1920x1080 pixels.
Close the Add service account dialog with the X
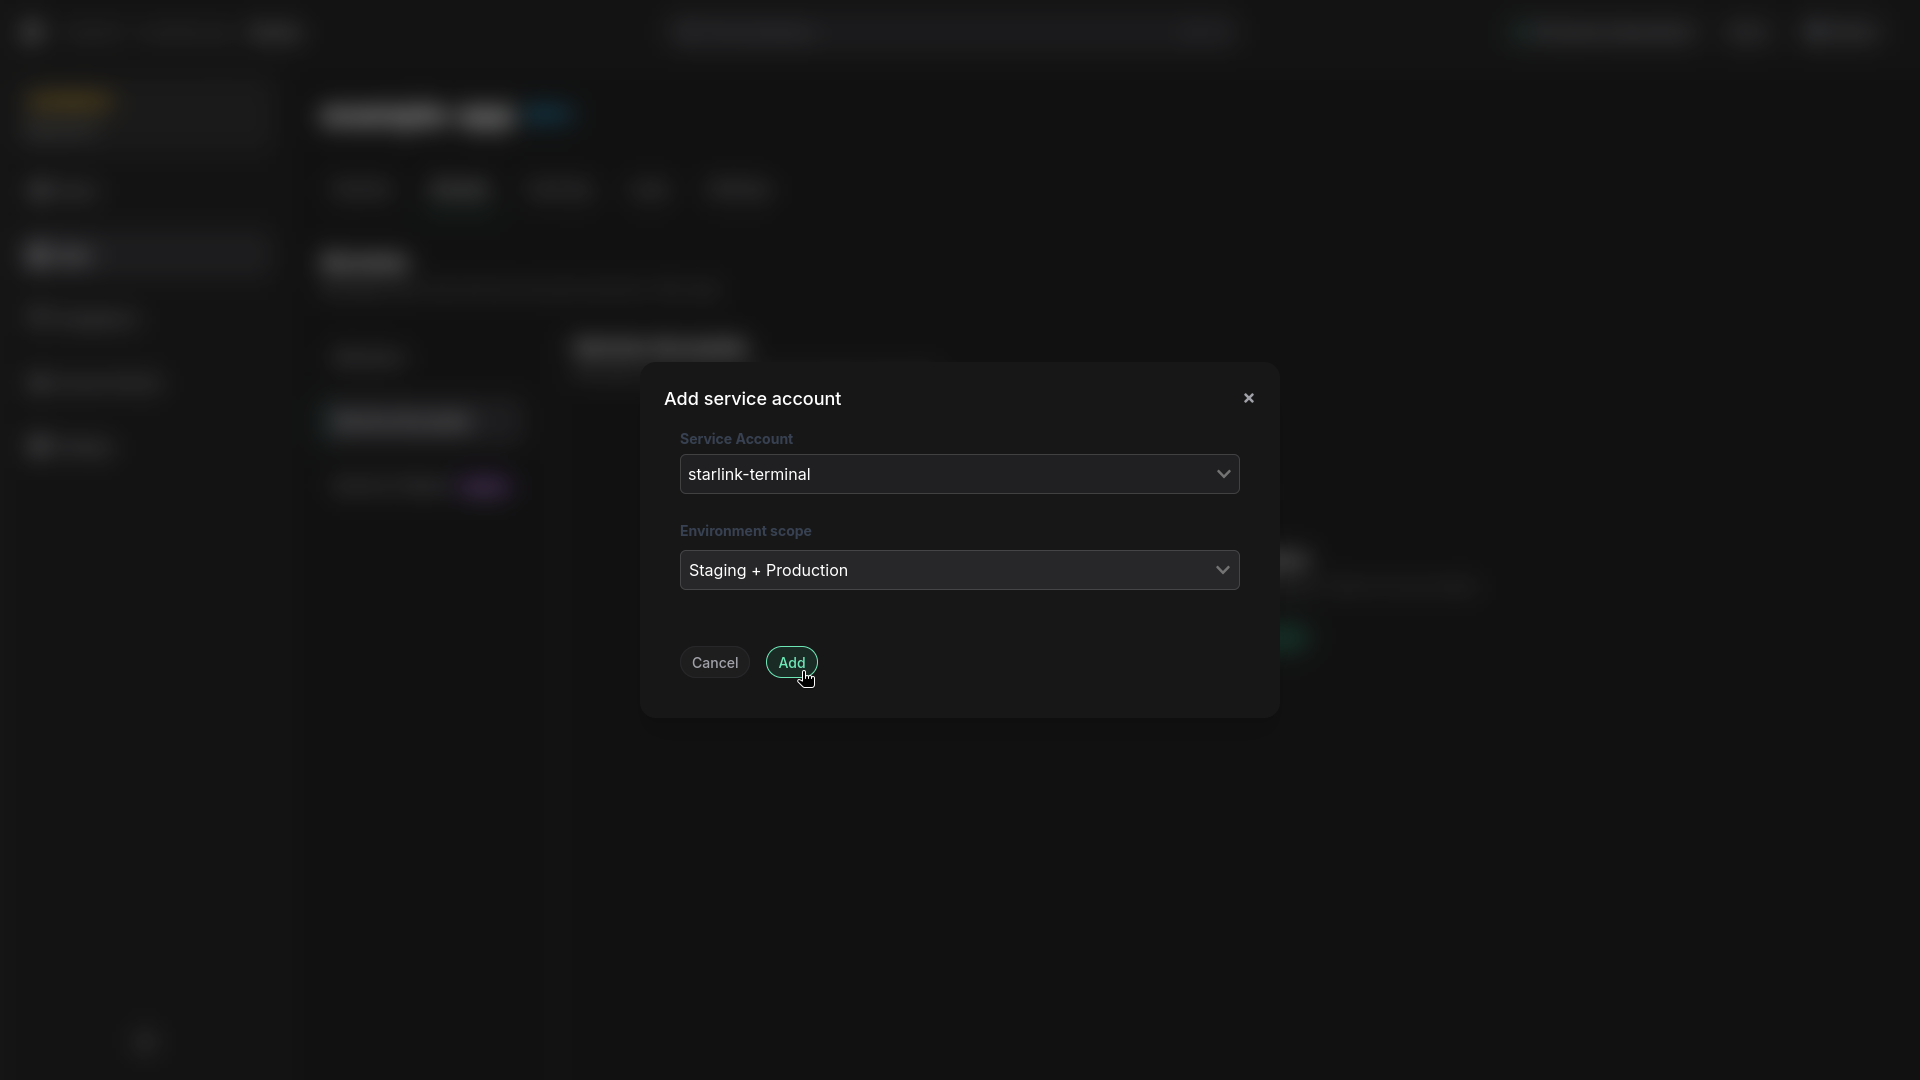(x=1248, y=397)
